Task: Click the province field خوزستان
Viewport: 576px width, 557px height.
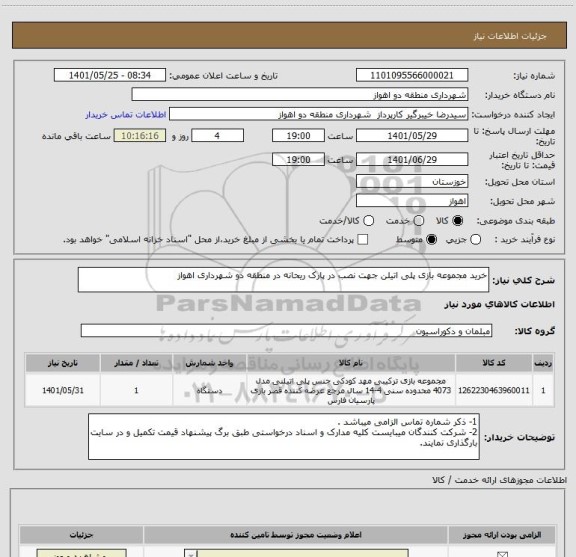Action: click(412, 182)
